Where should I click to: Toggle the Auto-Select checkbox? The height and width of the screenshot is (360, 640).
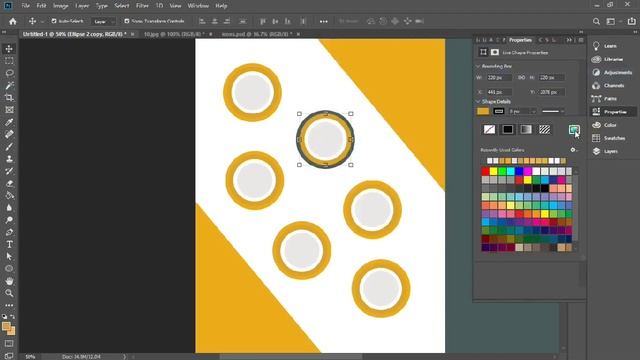[x=54, y=21]
